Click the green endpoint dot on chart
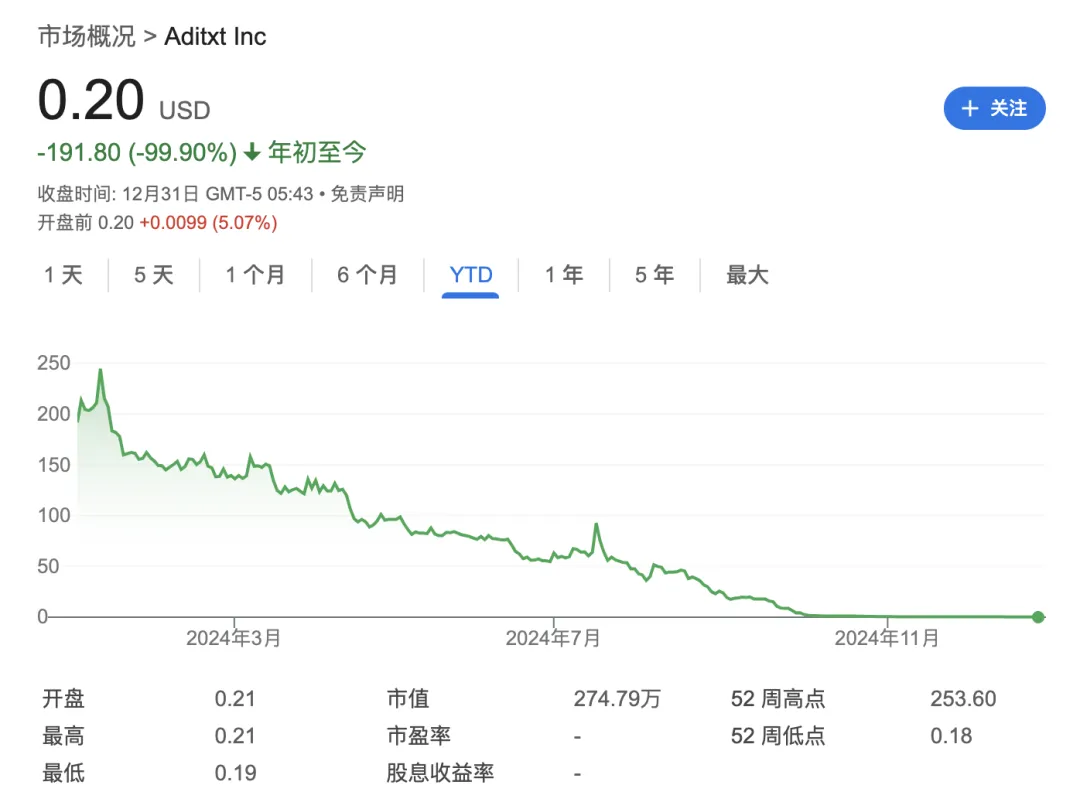 pos(1038,617)
